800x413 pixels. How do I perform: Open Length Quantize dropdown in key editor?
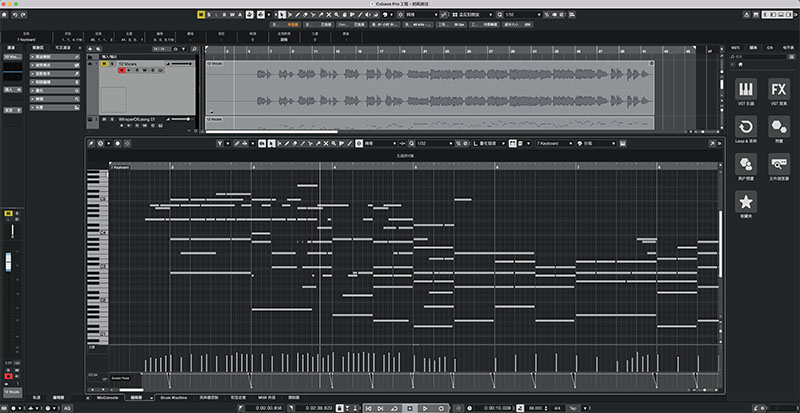[x=490, y=143]
